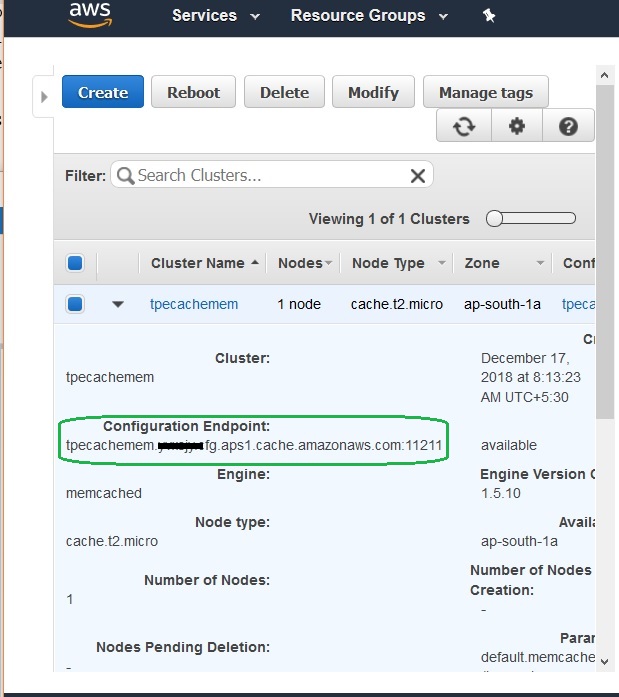Open the help question mark icon
The image size is (619, 697).
click(x=568, y=127)
